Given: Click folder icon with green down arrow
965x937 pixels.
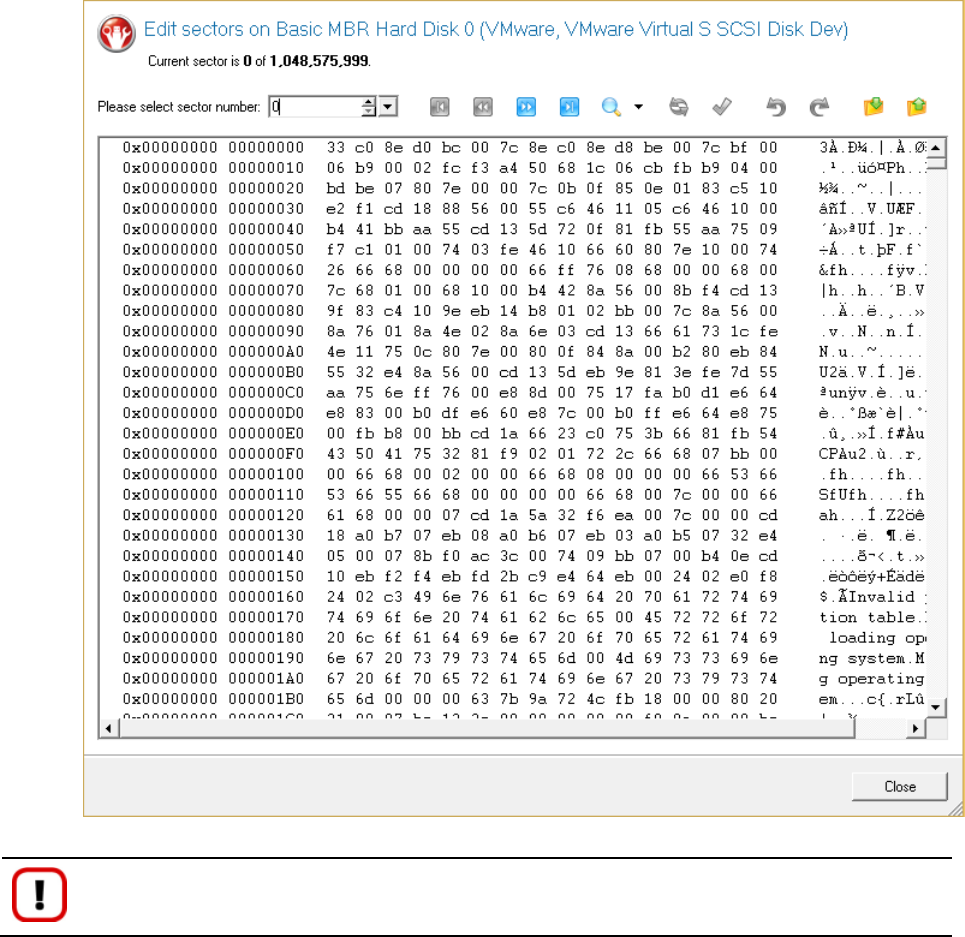Looking at the screenshot, I should [873, 106].
